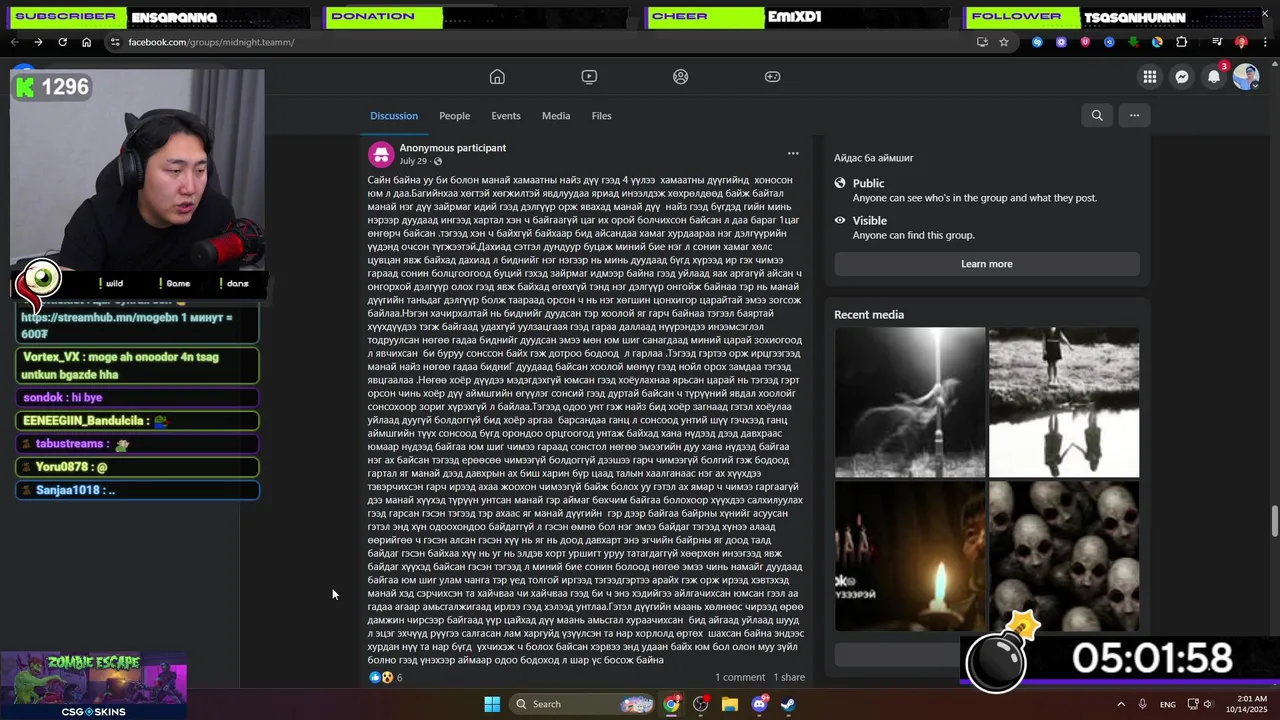Open Messenger chats icon
The image size is (1280, 720).
1182,77
